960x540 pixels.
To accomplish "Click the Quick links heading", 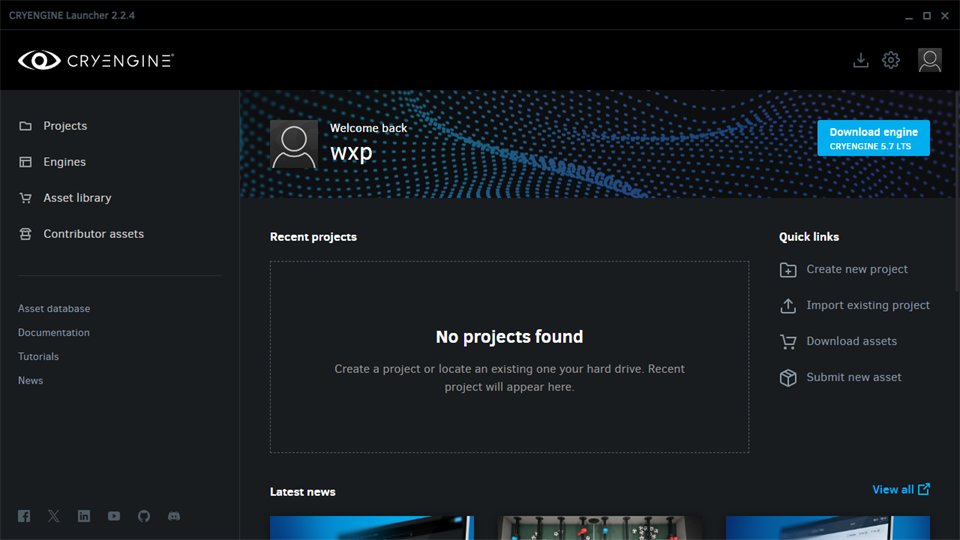I will (x=809, y=237).
